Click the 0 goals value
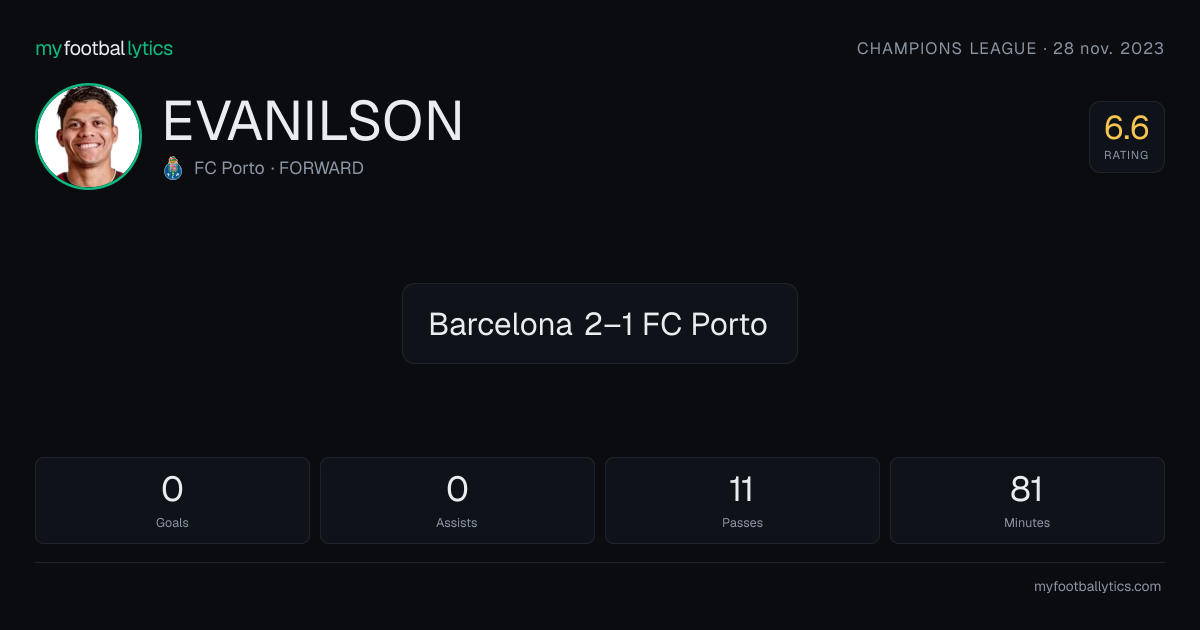This screenshot has height=630, width=1200. (x=172, y=489)
